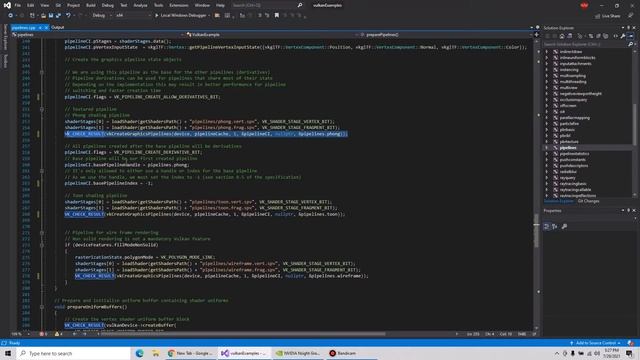640x360 pixels.
Task: Open File Explorer from taskbar
Action: click(x=156, y=353)
